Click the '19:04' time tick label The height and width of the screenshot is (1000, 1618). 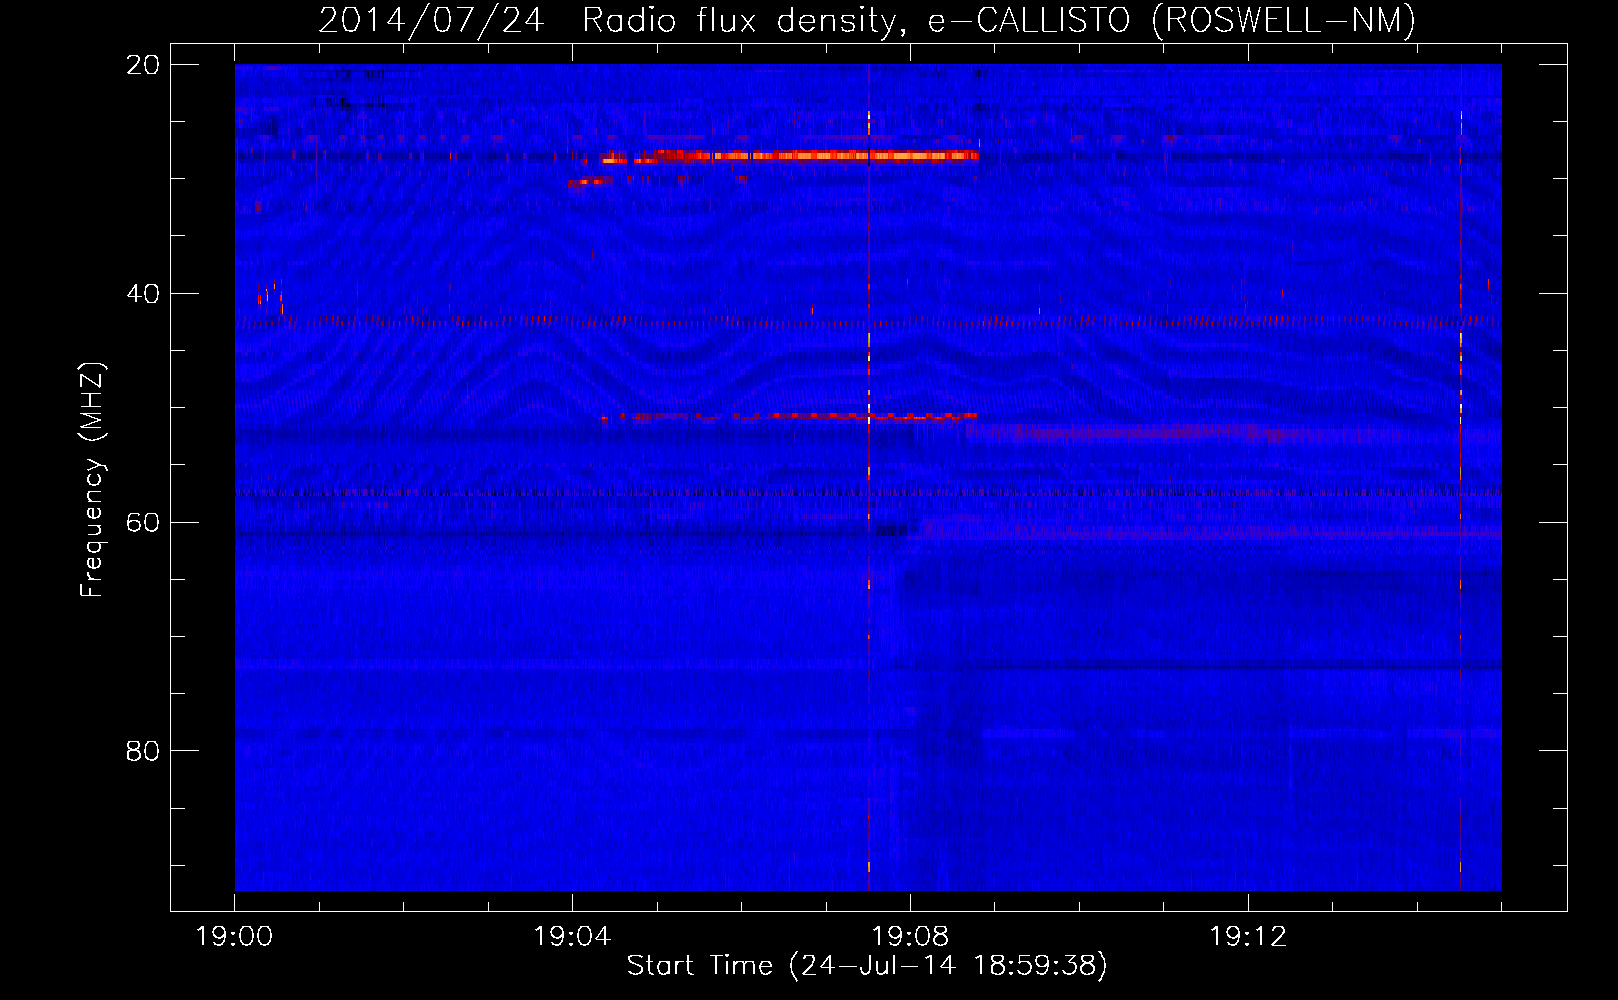(x=572, y=937)
